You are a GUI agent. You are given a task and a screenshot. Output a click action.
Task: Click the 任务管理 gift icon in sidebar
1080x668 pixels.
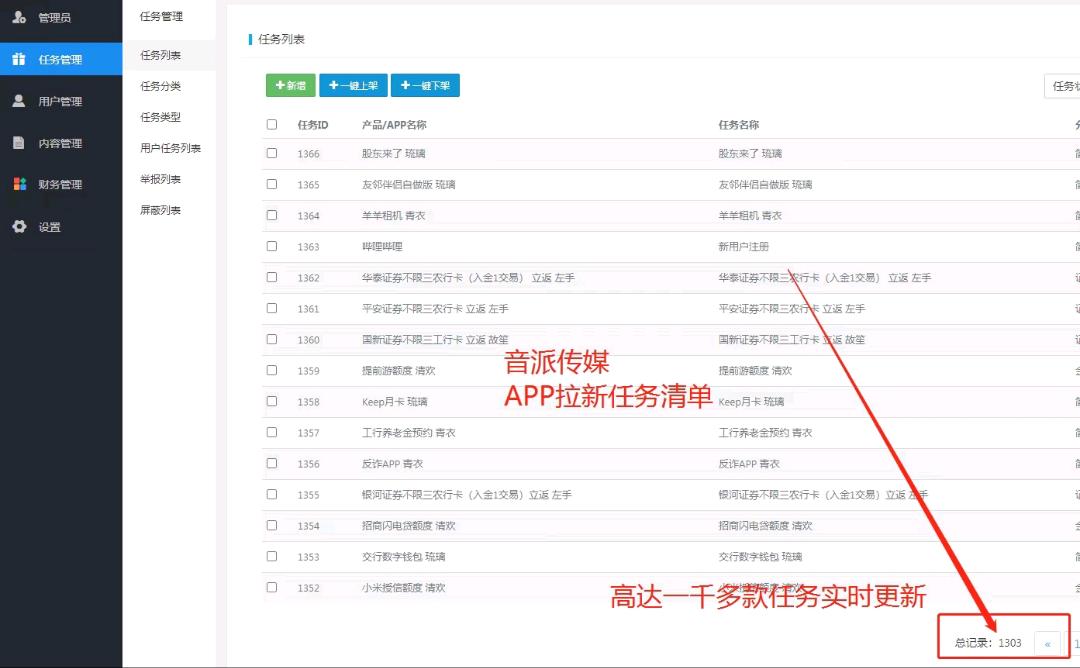[19, 59]
